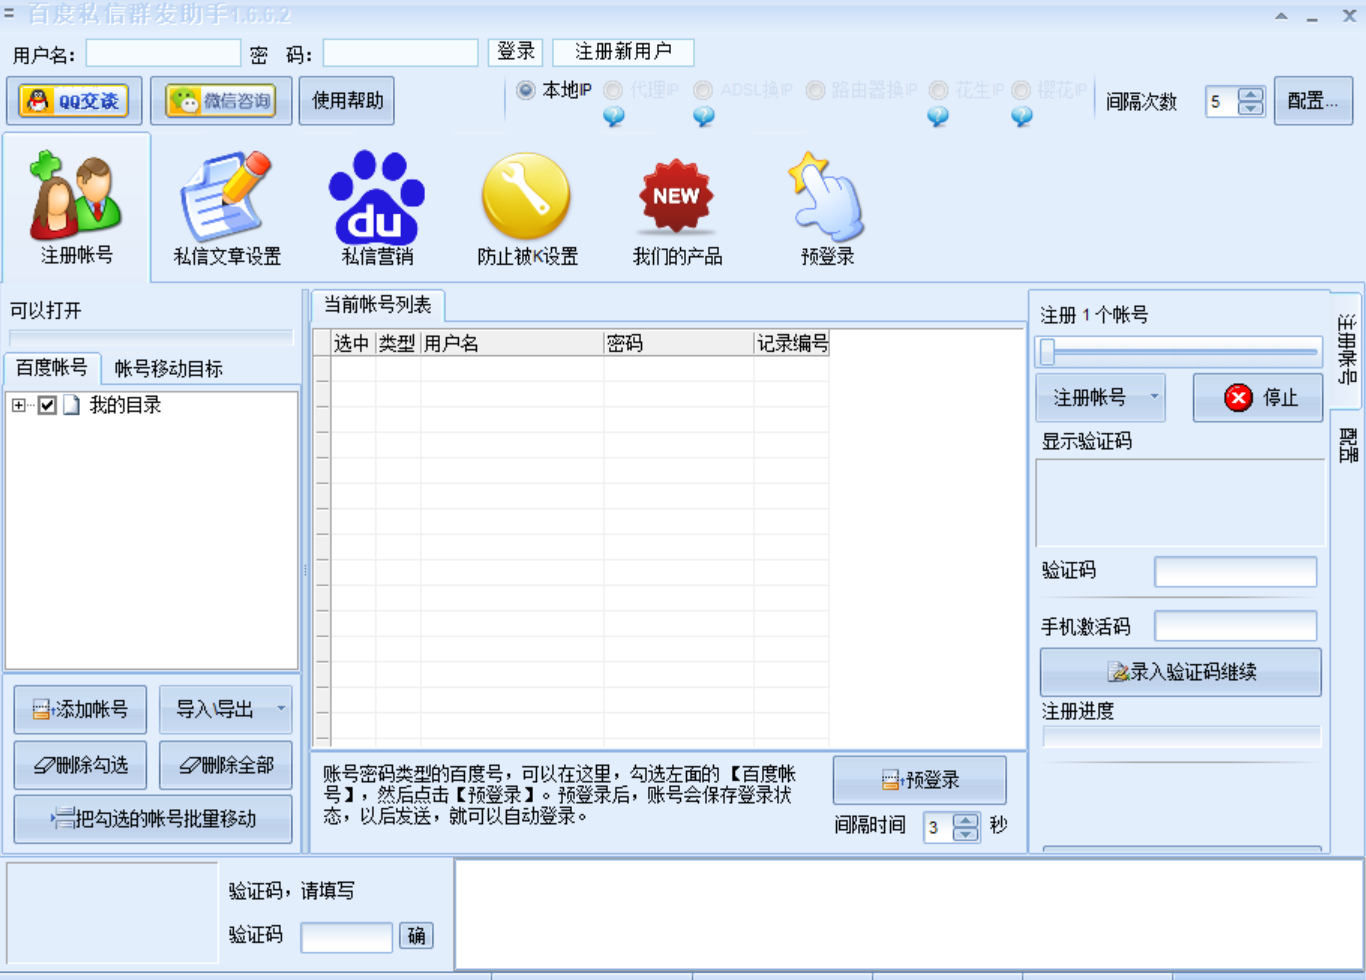Click the 配置... button

[1313, 101]
